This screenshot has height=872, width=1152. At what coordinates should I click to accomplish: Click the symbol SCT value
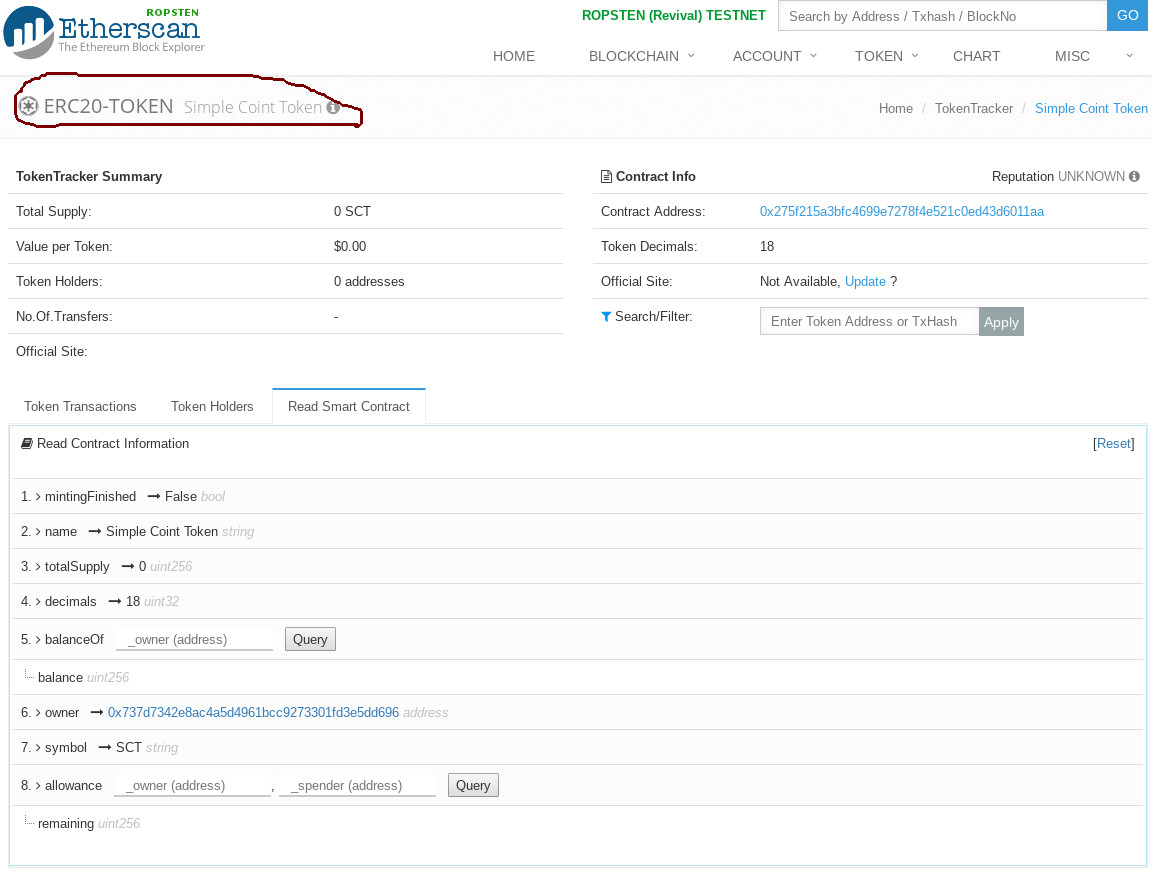(x=129, y=748)
